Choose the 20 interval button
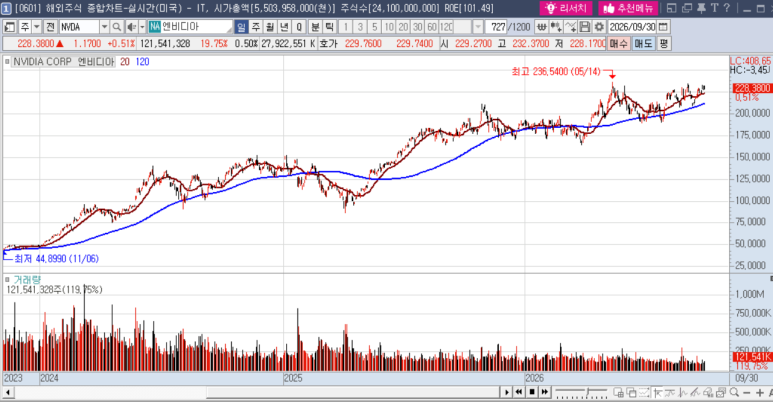Image resolution: width=773 pixels, height=402 pixels. pyautogui.click(x=403, y=27)
